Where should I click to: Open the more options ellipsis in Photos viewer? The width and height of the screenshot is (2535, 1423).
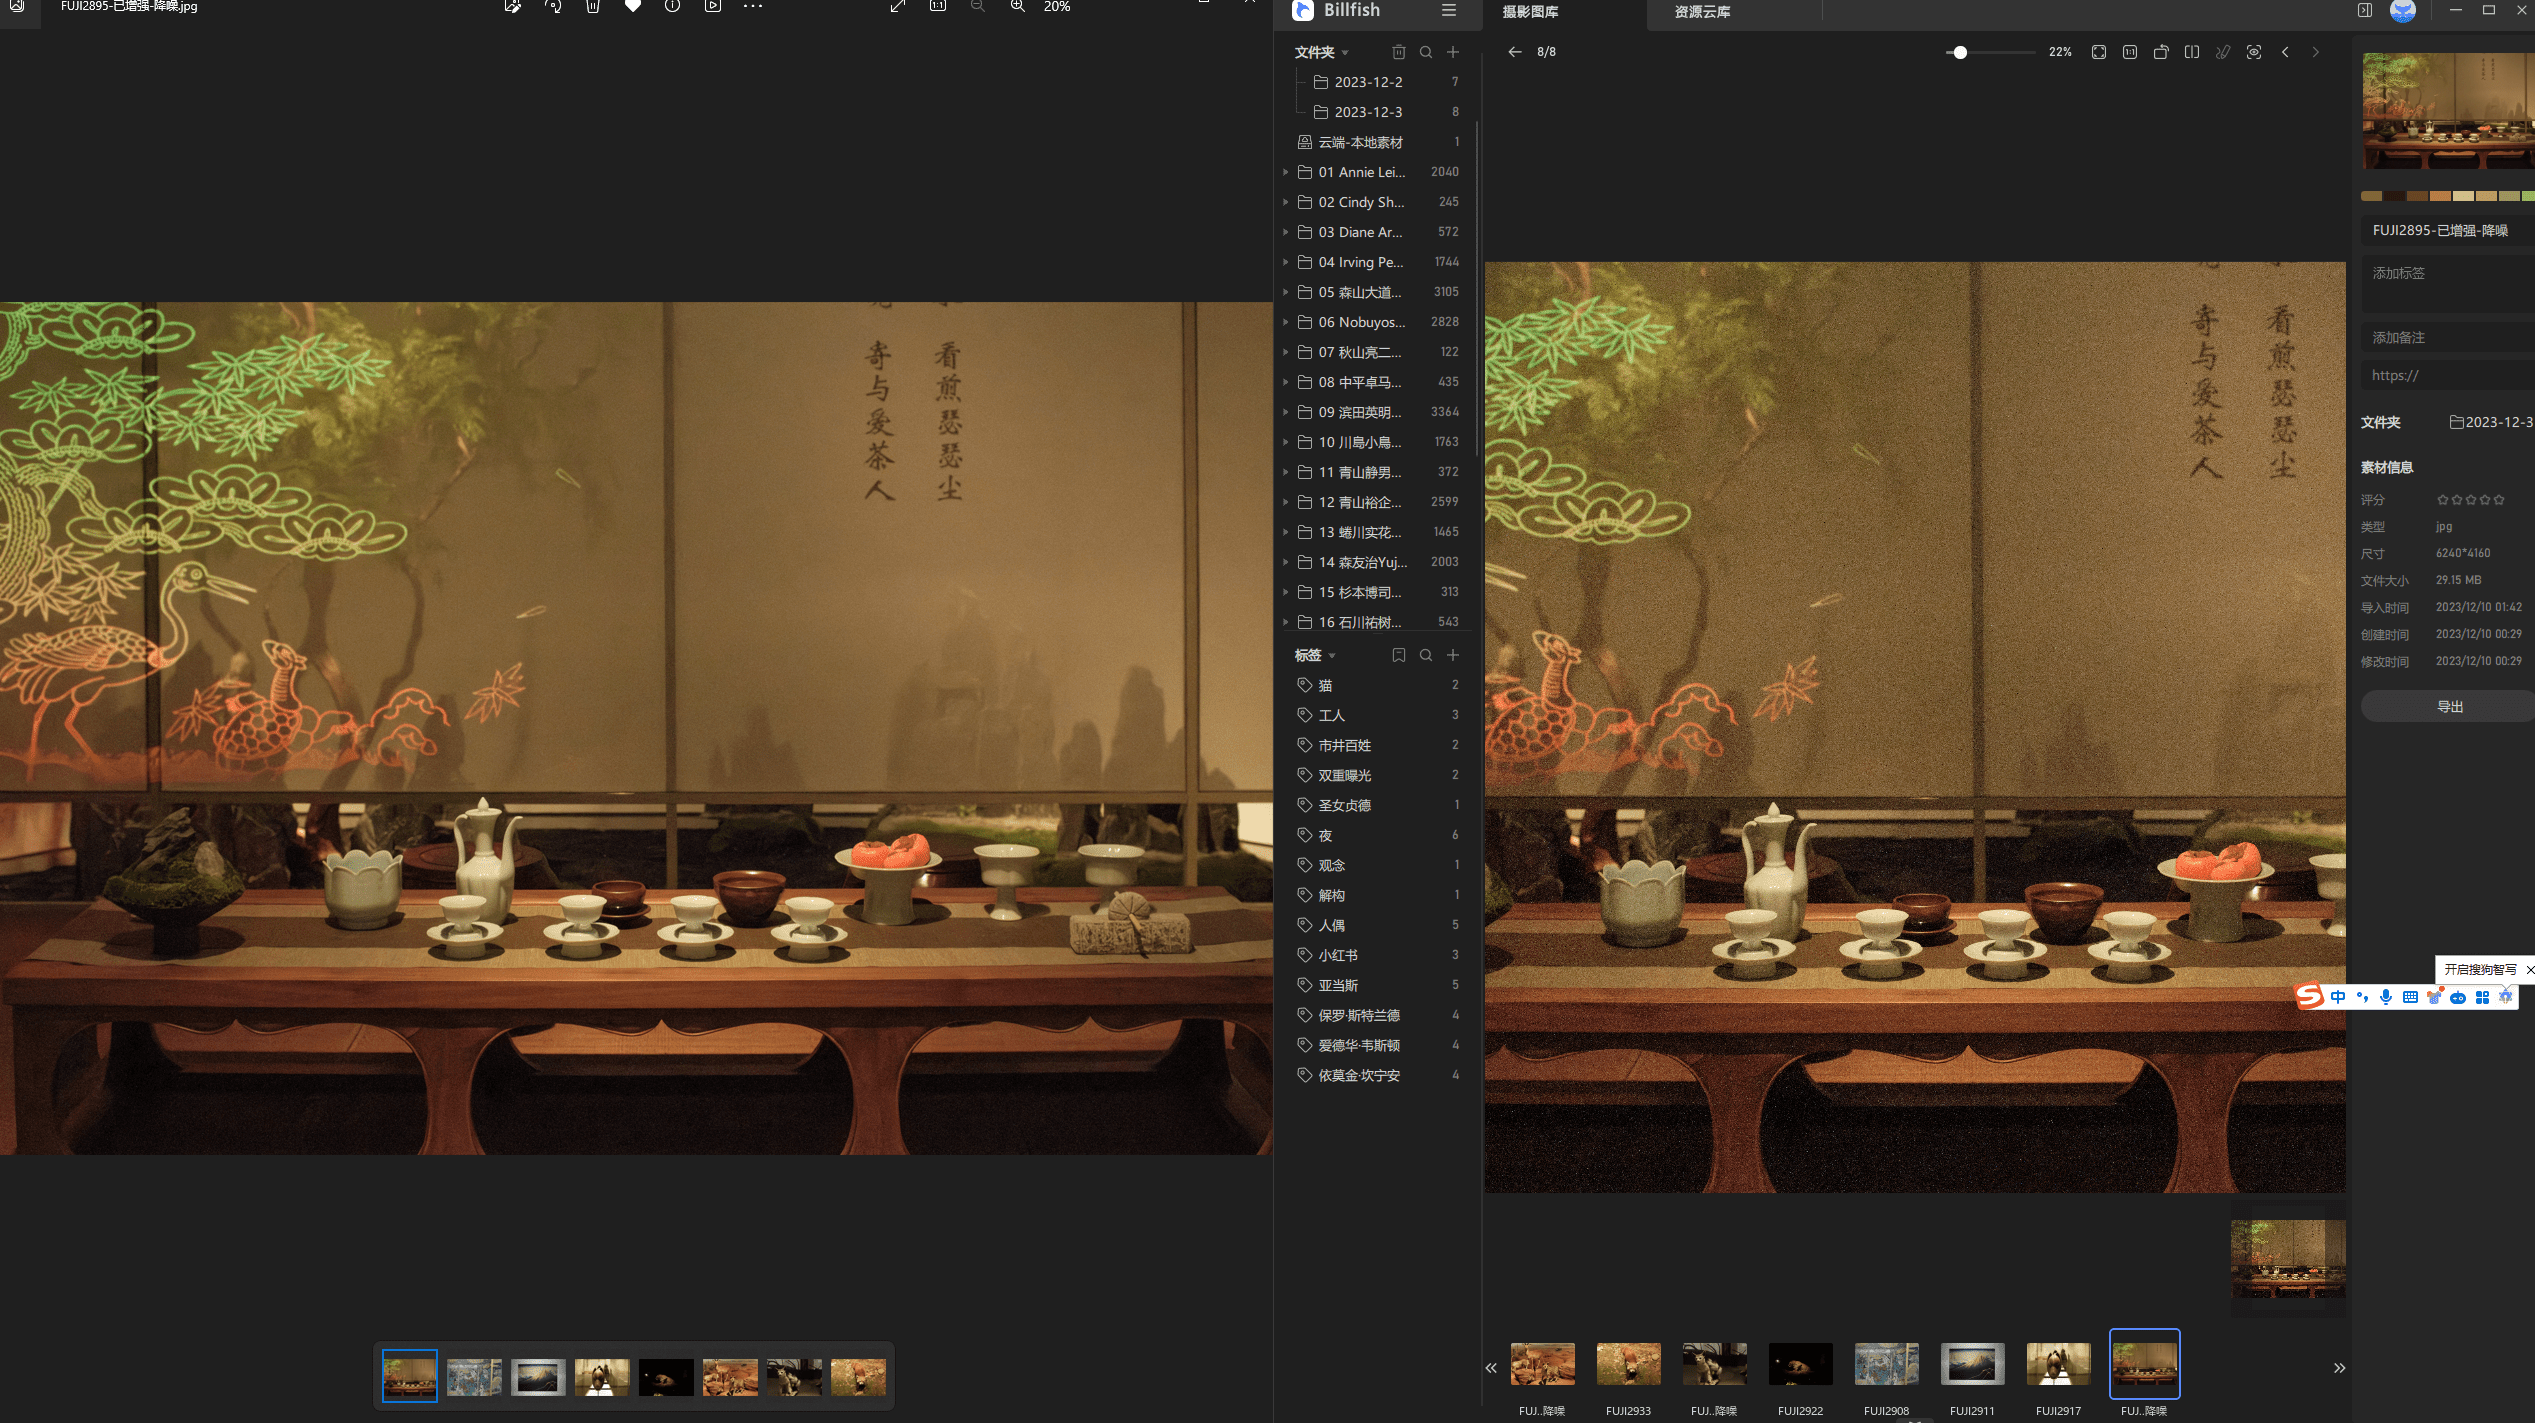pos(753,7)
